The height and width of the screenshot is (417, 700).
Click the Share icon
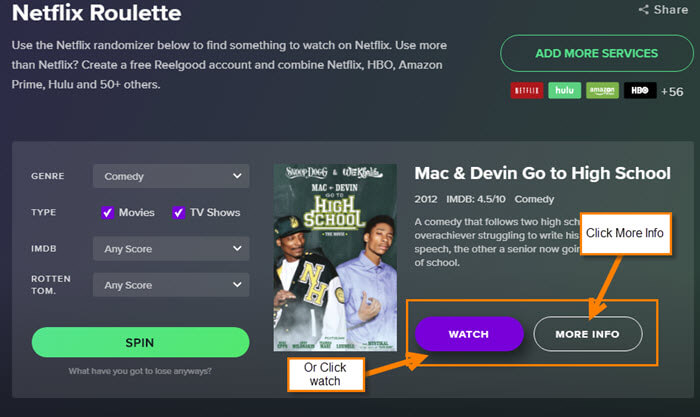(x=643, y=9)
